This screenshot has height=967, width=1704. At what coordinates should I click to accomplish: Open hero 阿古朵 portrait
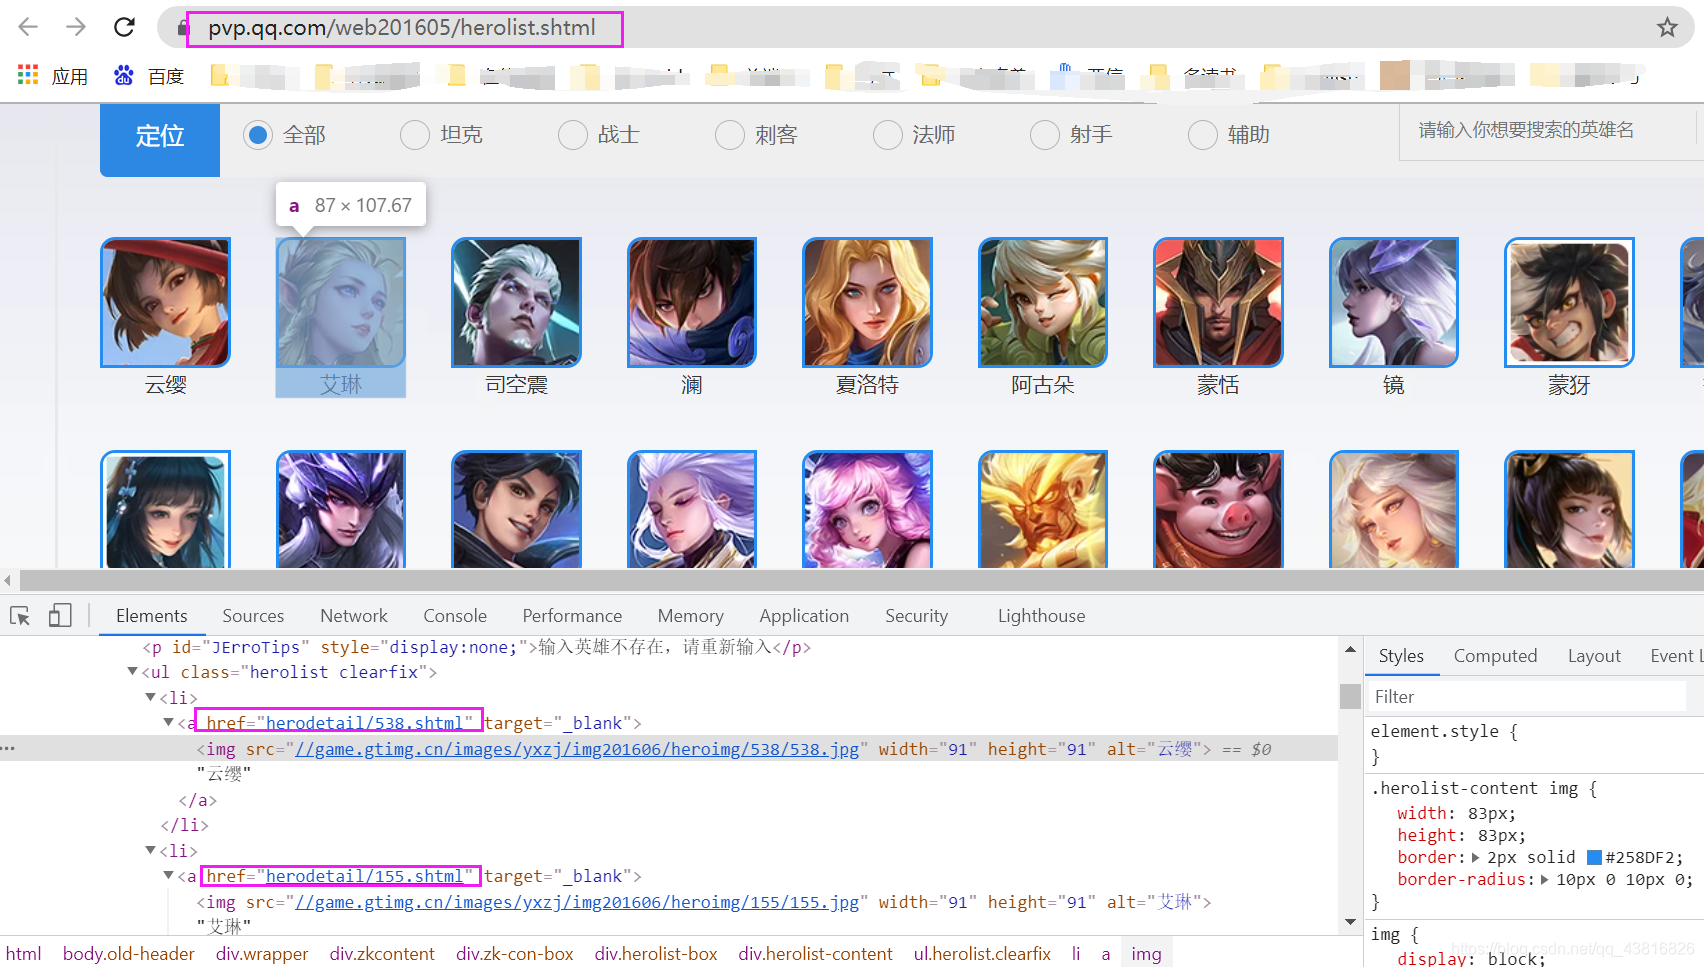[1043, 302]
